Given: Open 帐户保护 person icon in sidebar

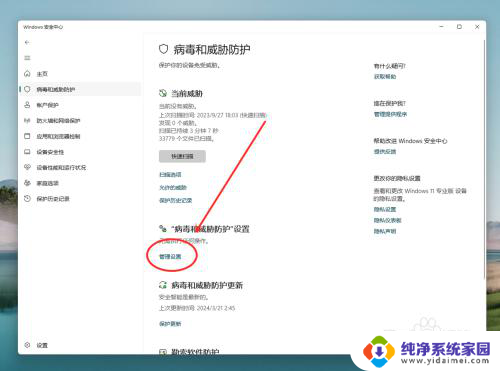Looking at the screenshot, I should tap(27, 105).
